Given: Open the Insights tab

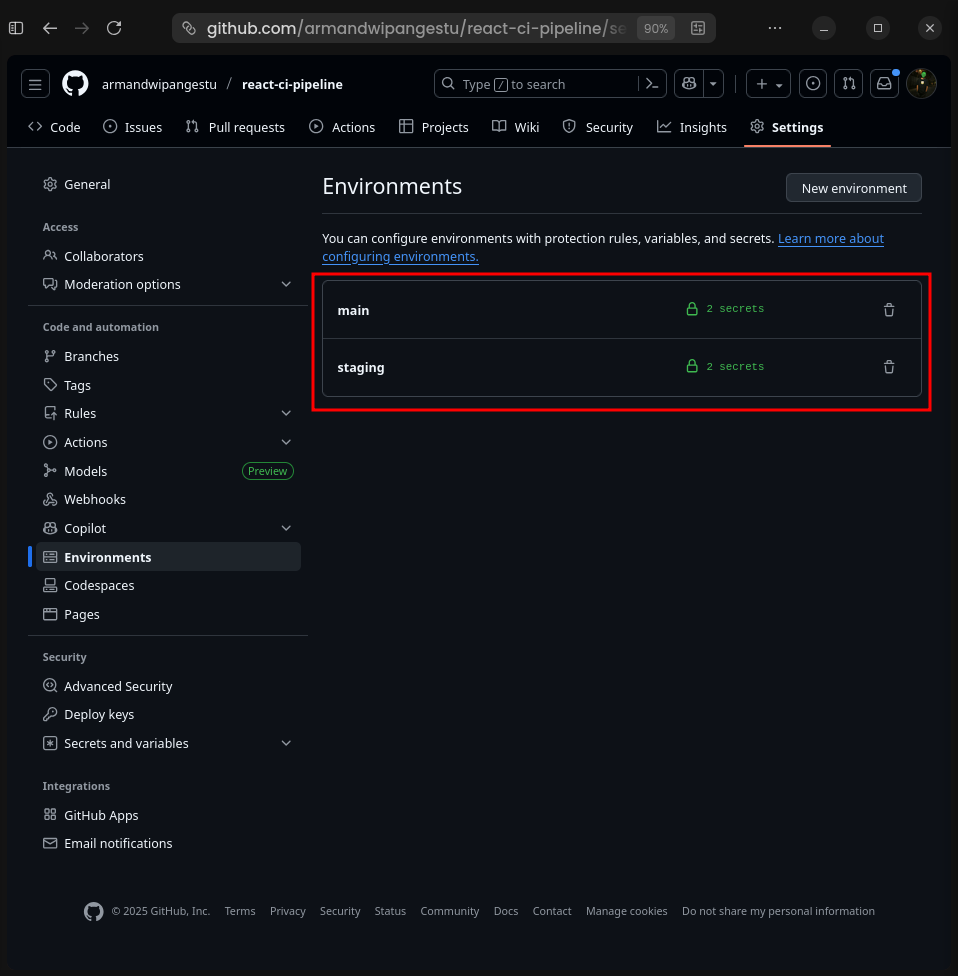Looking at the screenshot, I should [x=691, y=127].
